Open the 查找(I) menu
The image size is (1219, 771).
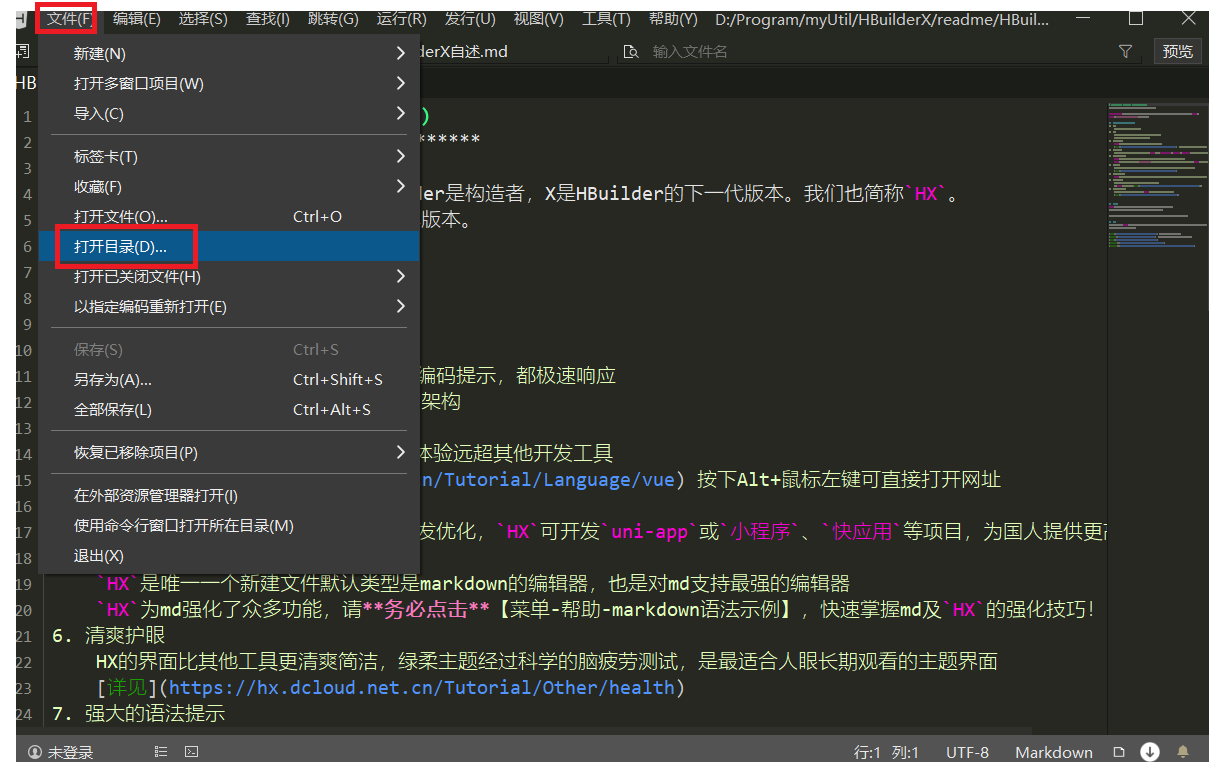coord(268,19)
